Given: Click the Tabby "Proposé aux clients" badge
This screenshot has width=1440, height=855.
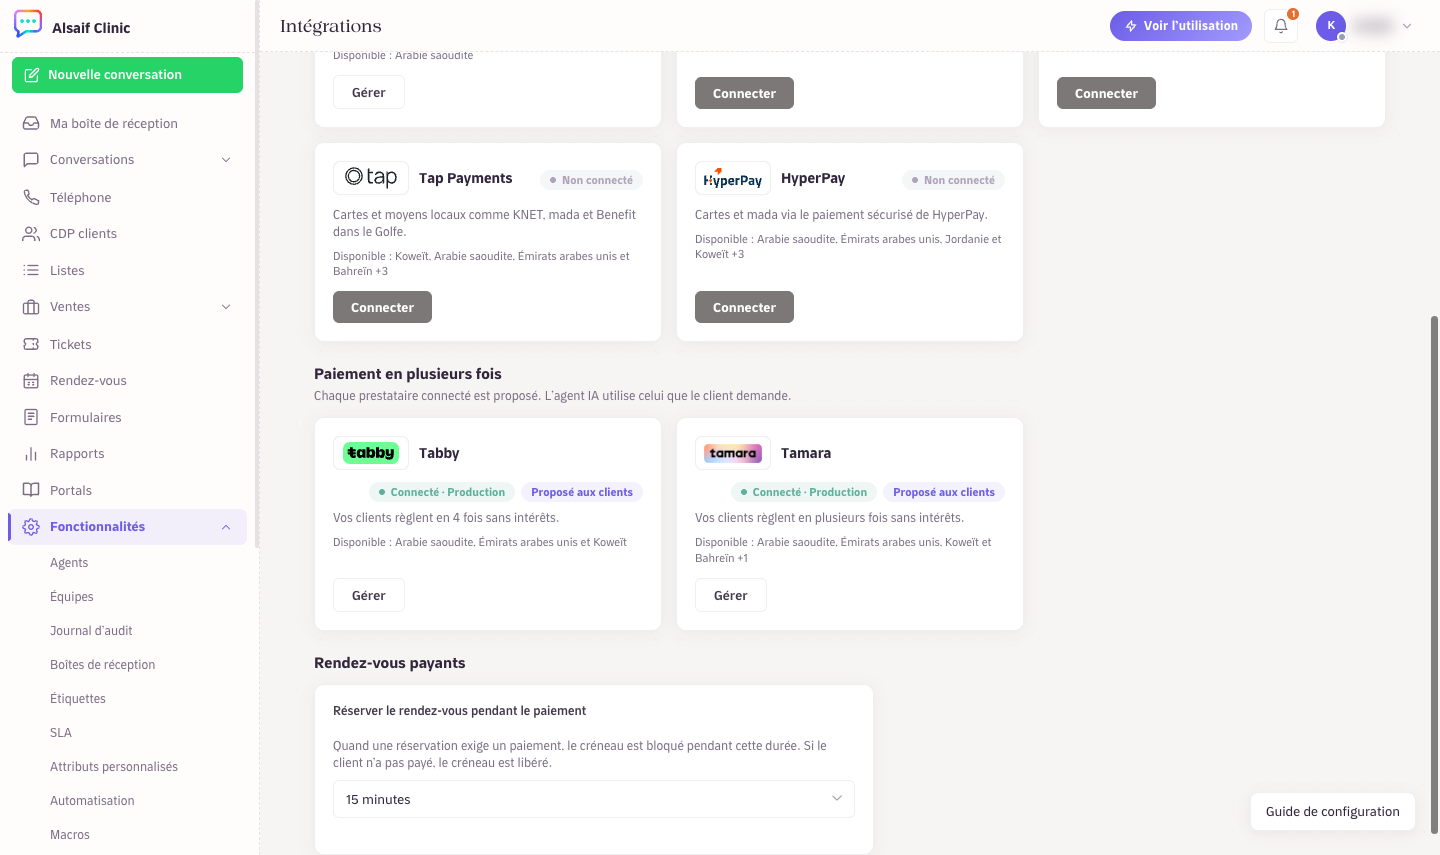Looking at the screenshot, I should (x=582, y=492).
